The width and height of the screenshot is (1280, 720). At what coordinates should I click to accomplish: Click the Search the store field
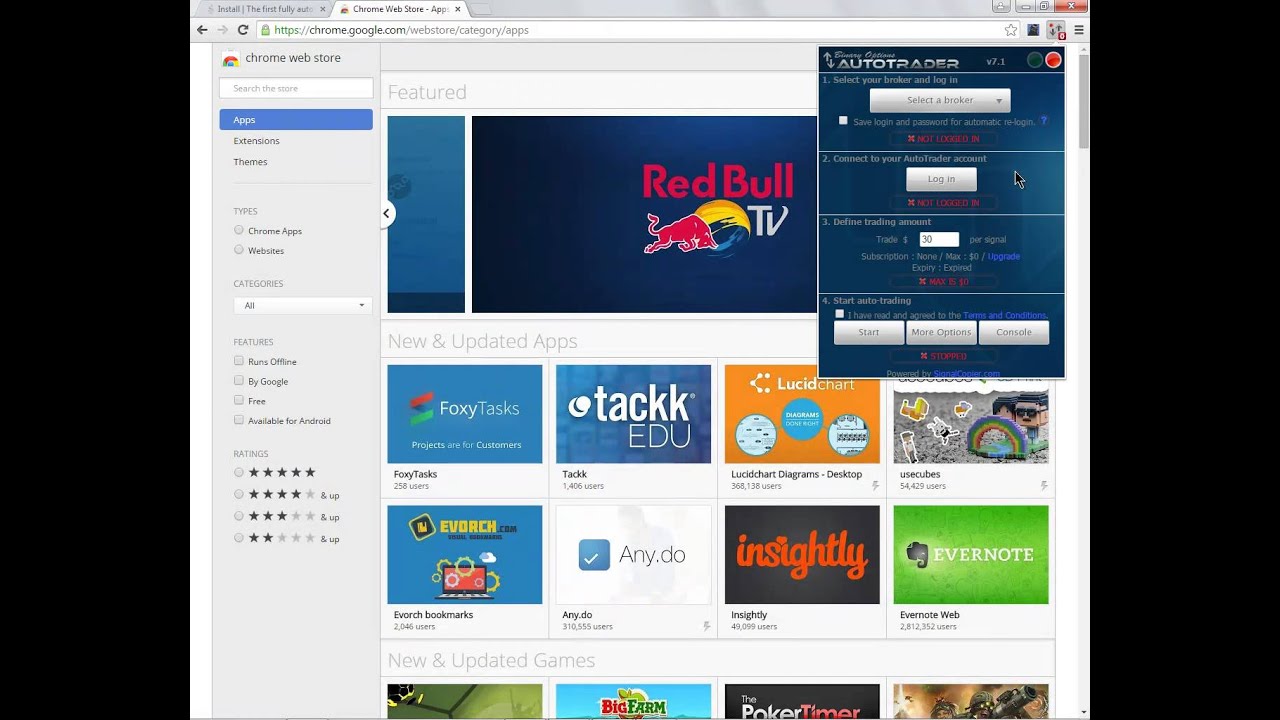click(x=296, y=88)
